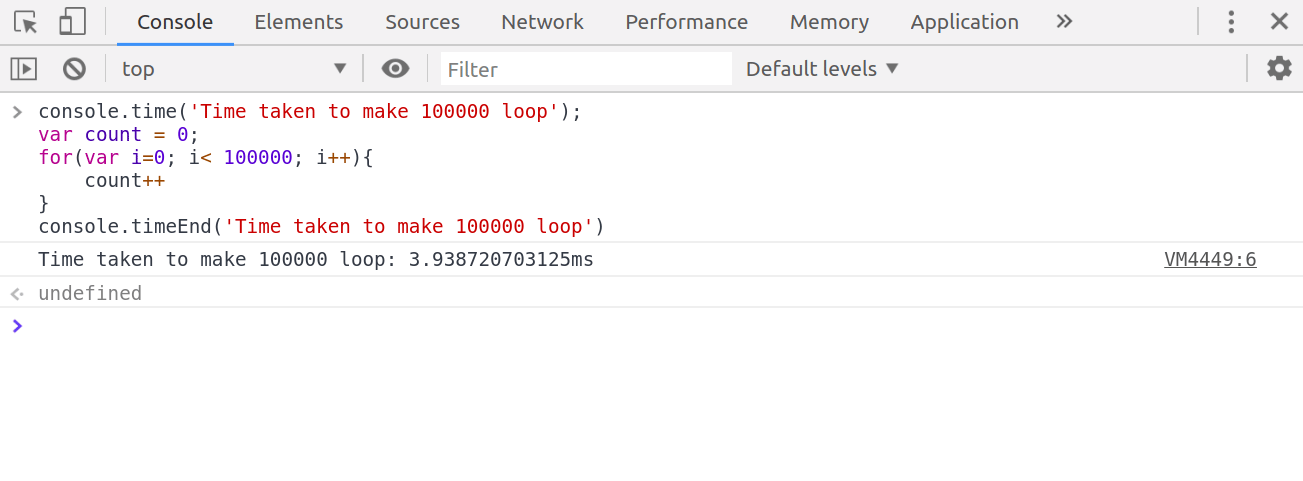Expand the Default levels dropdown
Image resolution: width=1303 pixels, height=481 pixels.
coord(822,69)
